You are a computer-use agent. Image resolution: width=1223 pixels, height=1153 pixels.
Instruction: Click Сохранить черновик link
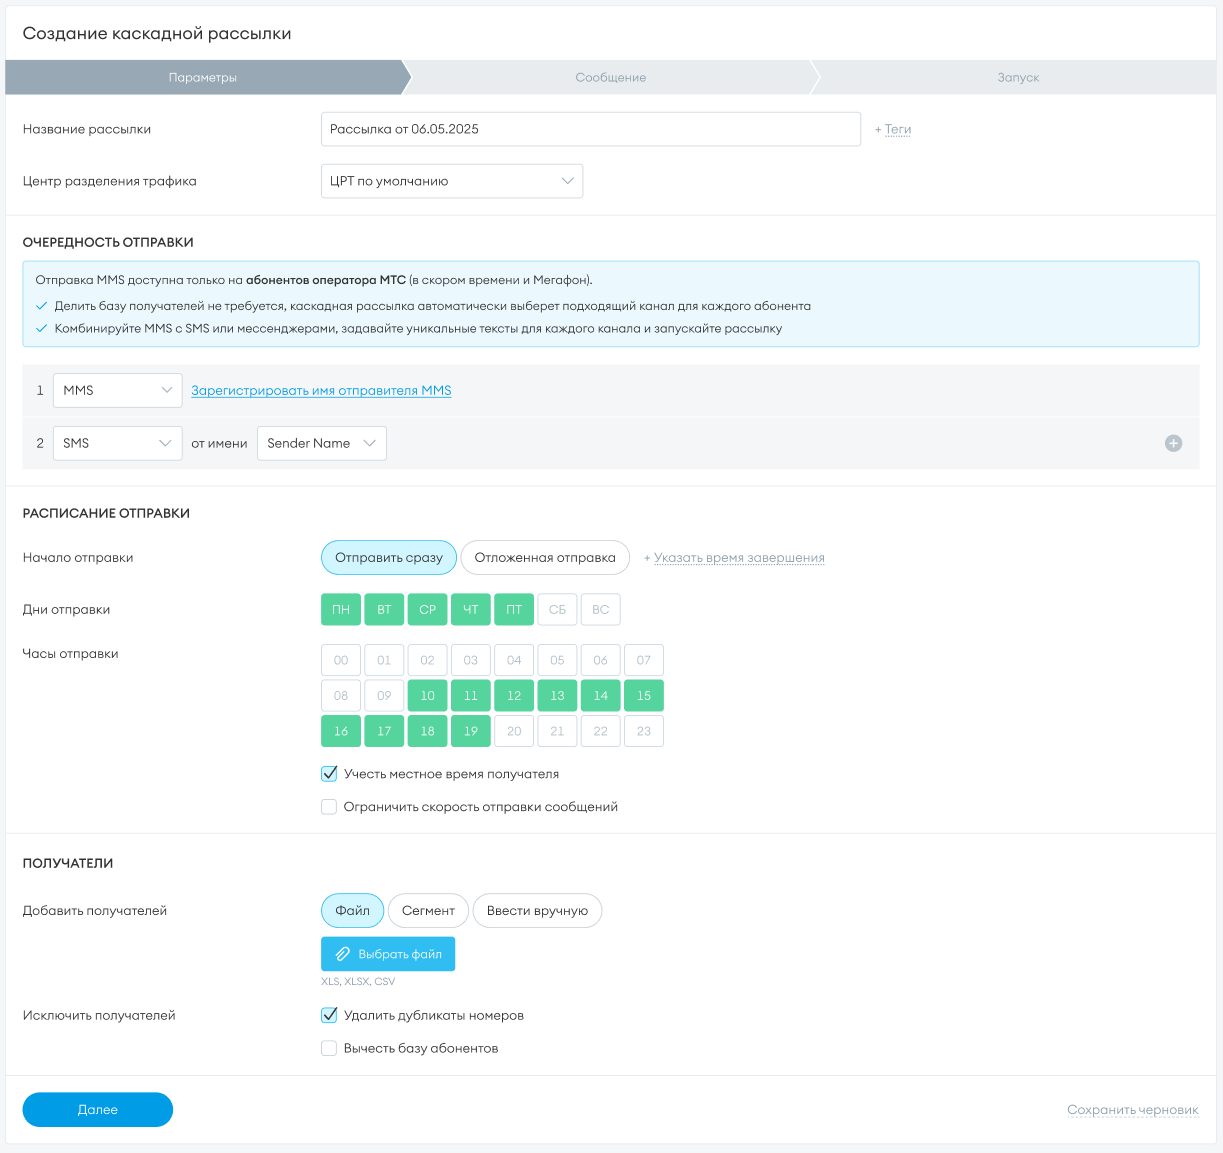pyautogui.click(x=1132, y=1109)
